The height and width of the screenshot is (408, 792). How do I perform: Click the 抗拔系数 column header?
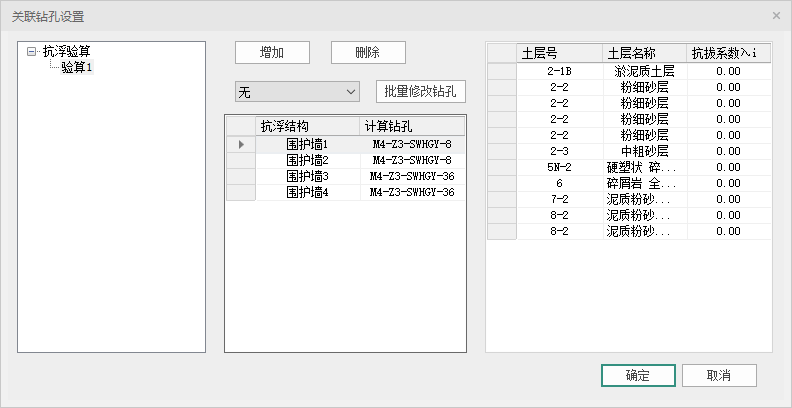(x=729, y=53)
